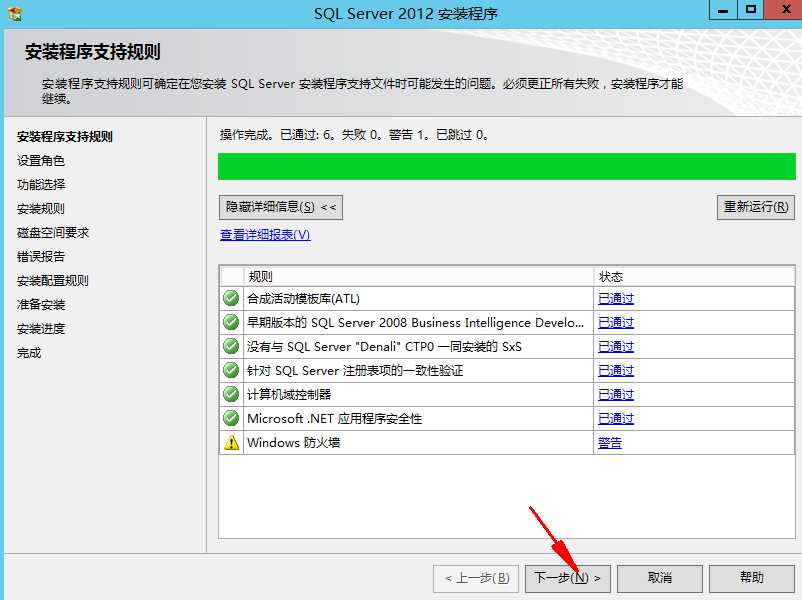Proceed with 下一步(N) button
The width and height of the screenshot is (802, 600).
(x=568, y=578)
